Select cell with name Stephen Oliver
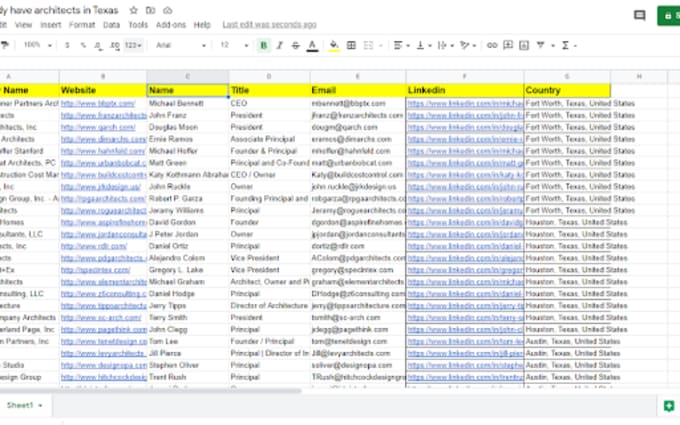 (x=187, y=365)
